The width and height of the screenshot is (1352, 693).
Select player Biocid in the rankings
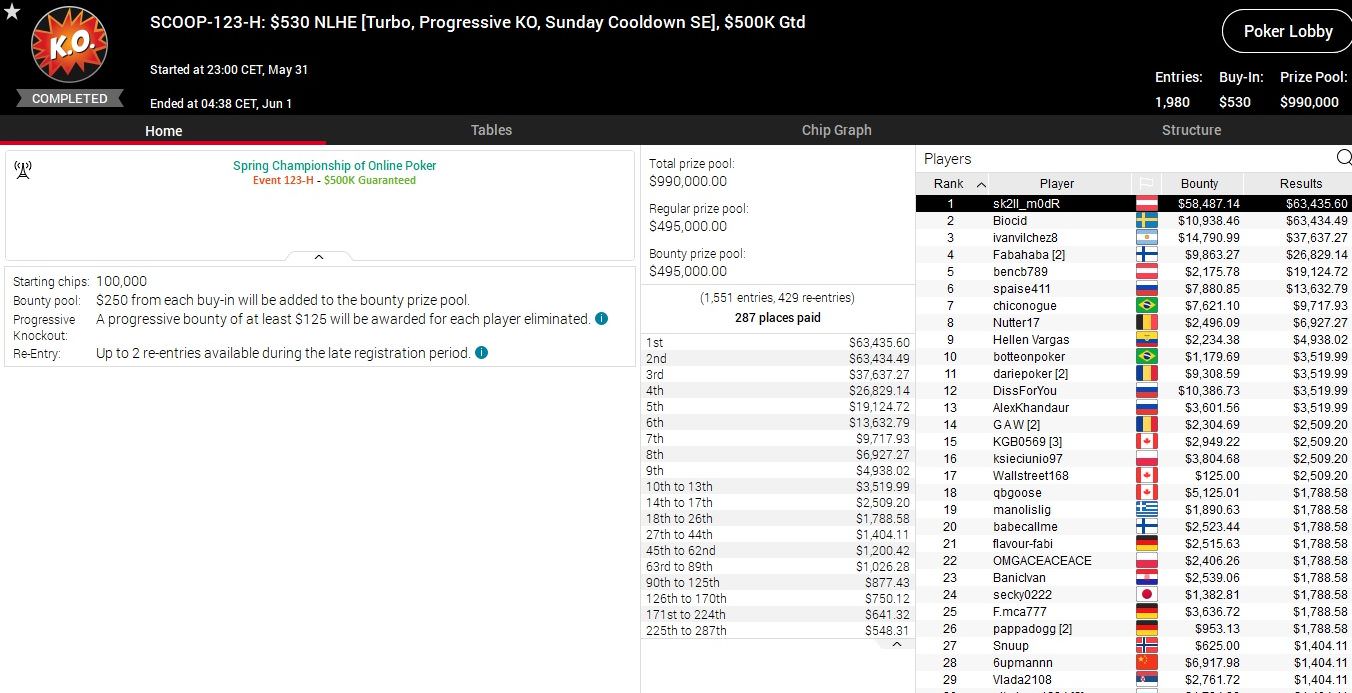1009,221
